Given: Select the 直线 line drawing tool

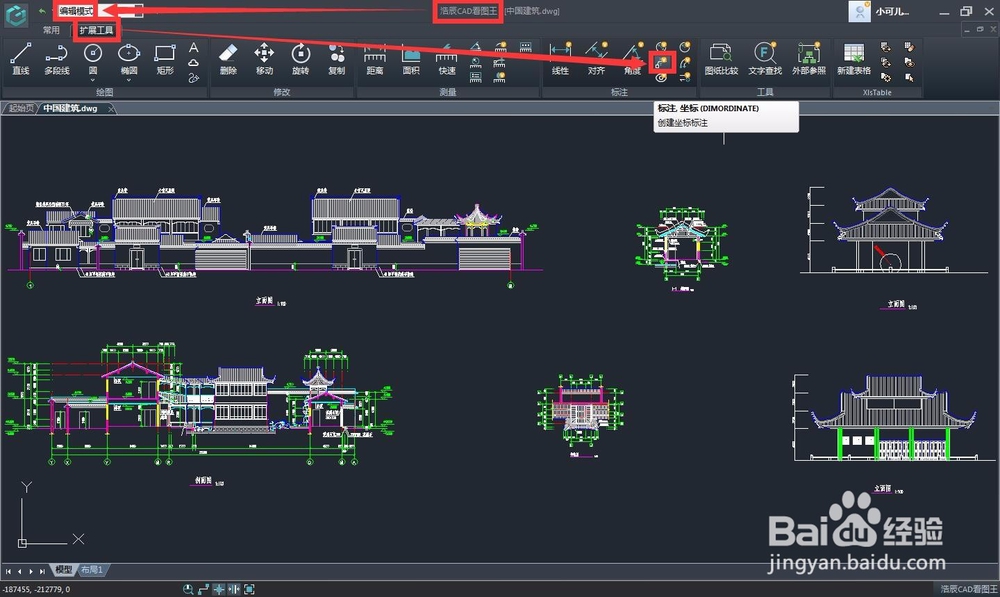Looking at the screenshot, I should point(20,59).
